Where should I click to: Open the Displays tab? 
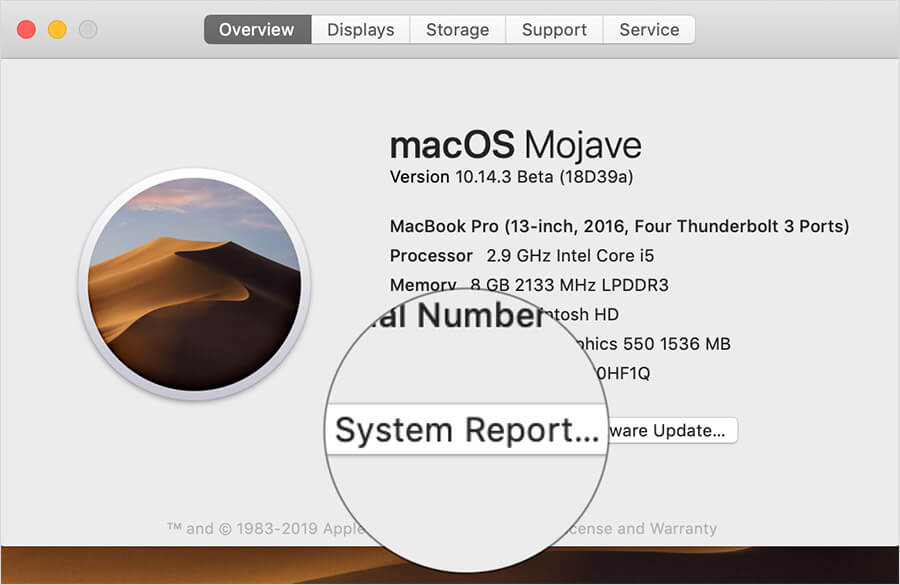(x=360, y=29)
